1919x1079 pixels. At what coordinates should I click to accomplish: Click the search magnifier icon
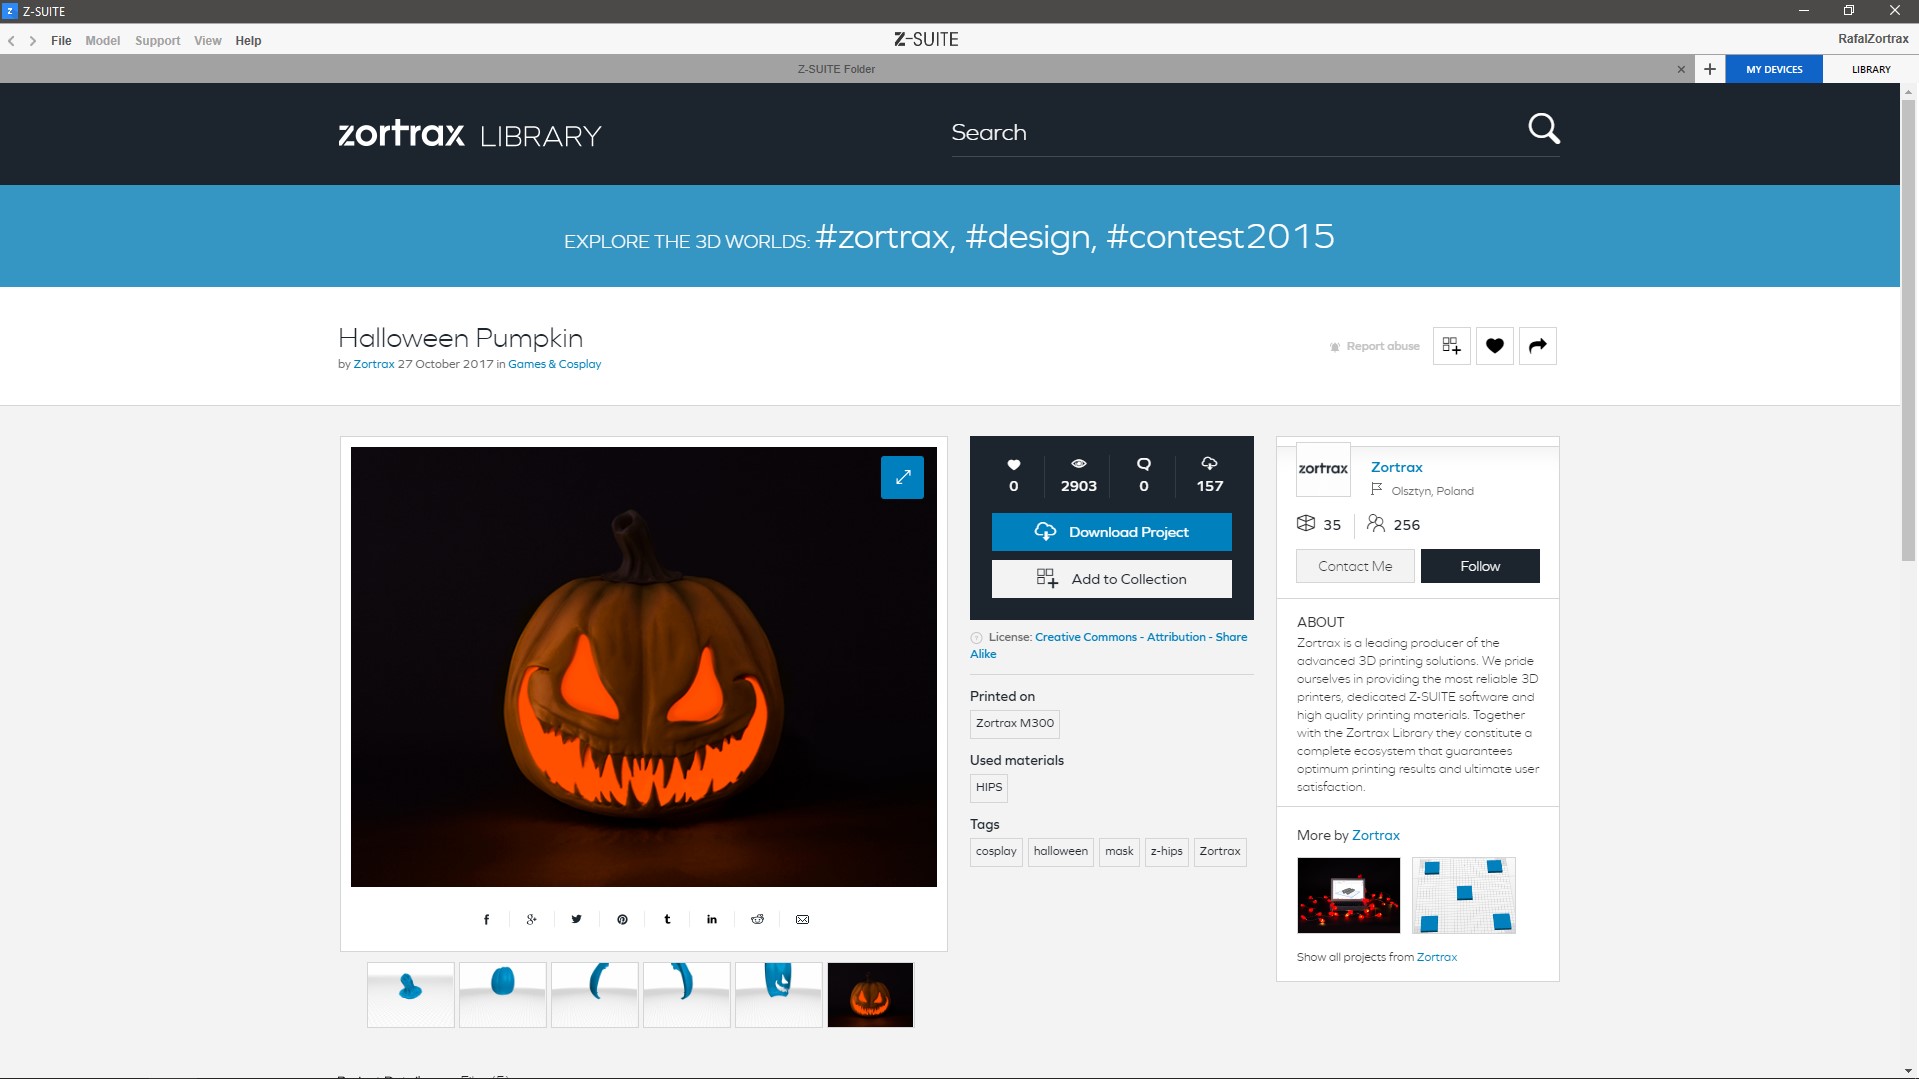coord(1543,129)
